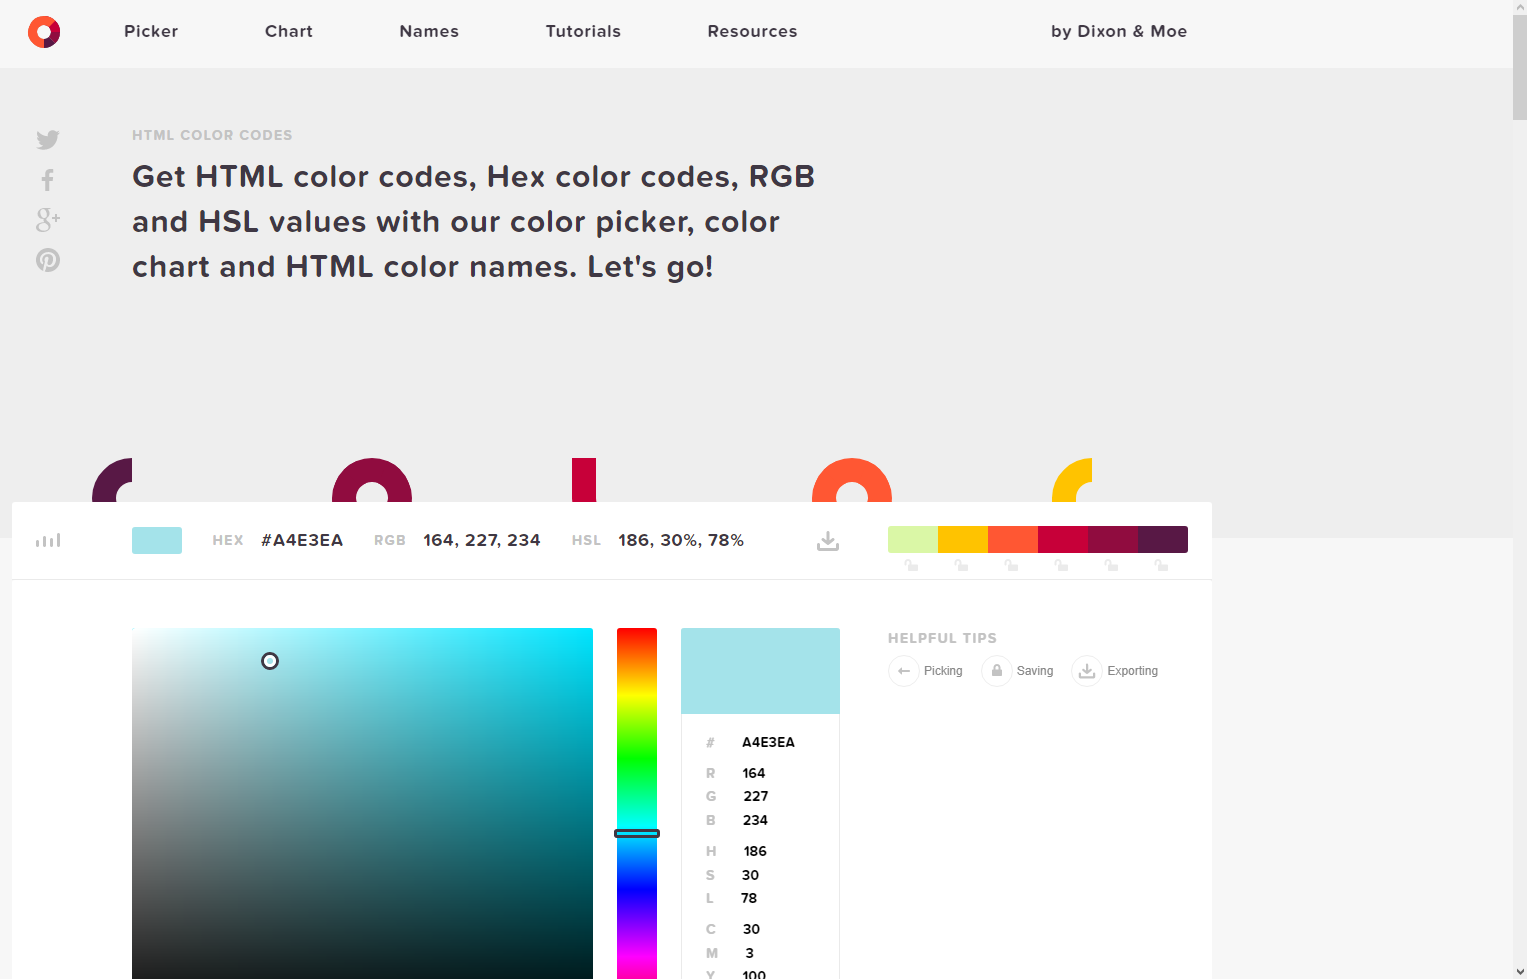Share the page via the Twitter icon
Viewport: 1527px width, 979px height.
[x=47, y=140]
